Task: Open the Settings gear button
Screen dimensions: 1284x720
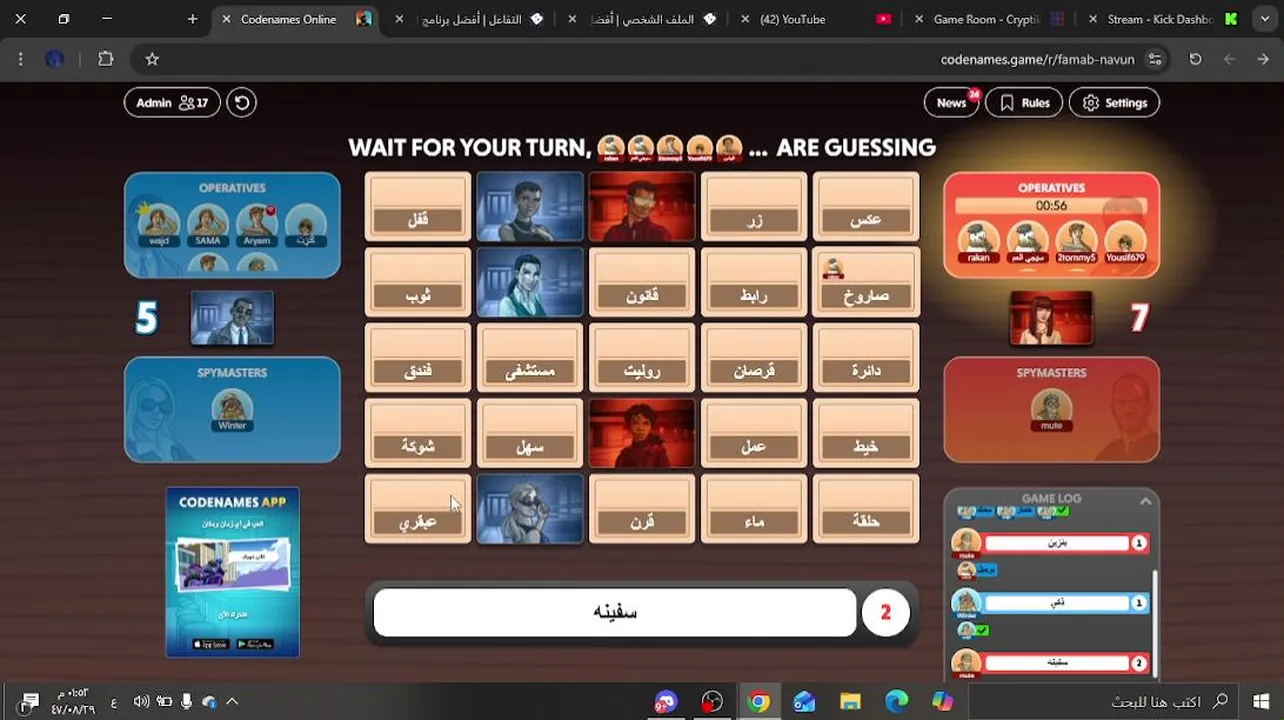Action: [x=1114, y=103]
